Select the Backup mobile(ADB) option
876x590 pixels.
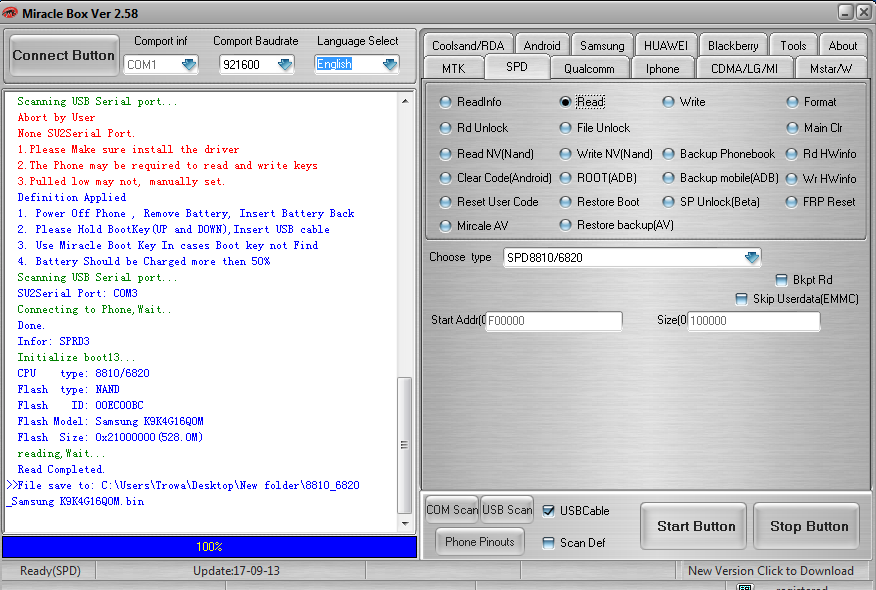[x=668, y=178]
